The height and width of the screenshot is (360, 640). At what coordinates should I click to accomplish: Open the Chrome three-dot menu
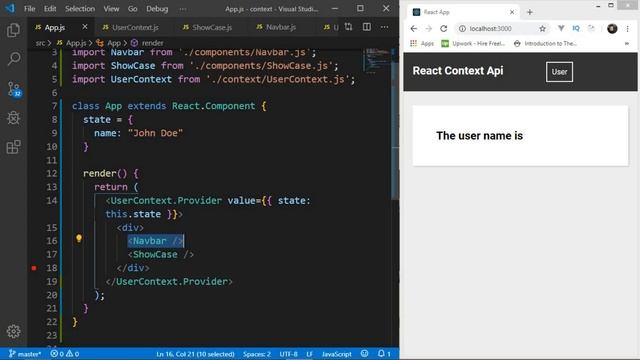[x=627, y=29]
